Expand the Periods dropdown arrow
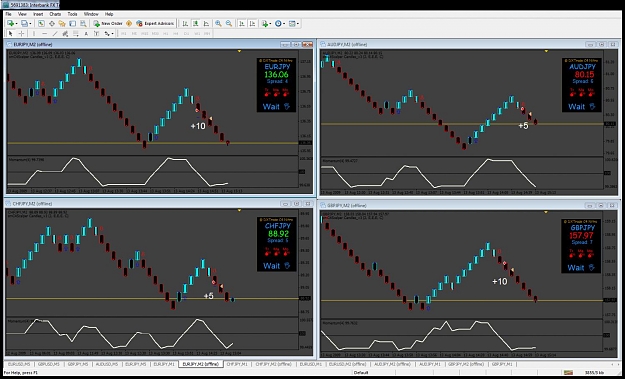The width and height of the screenshot is (625, 379). point(284,24)
